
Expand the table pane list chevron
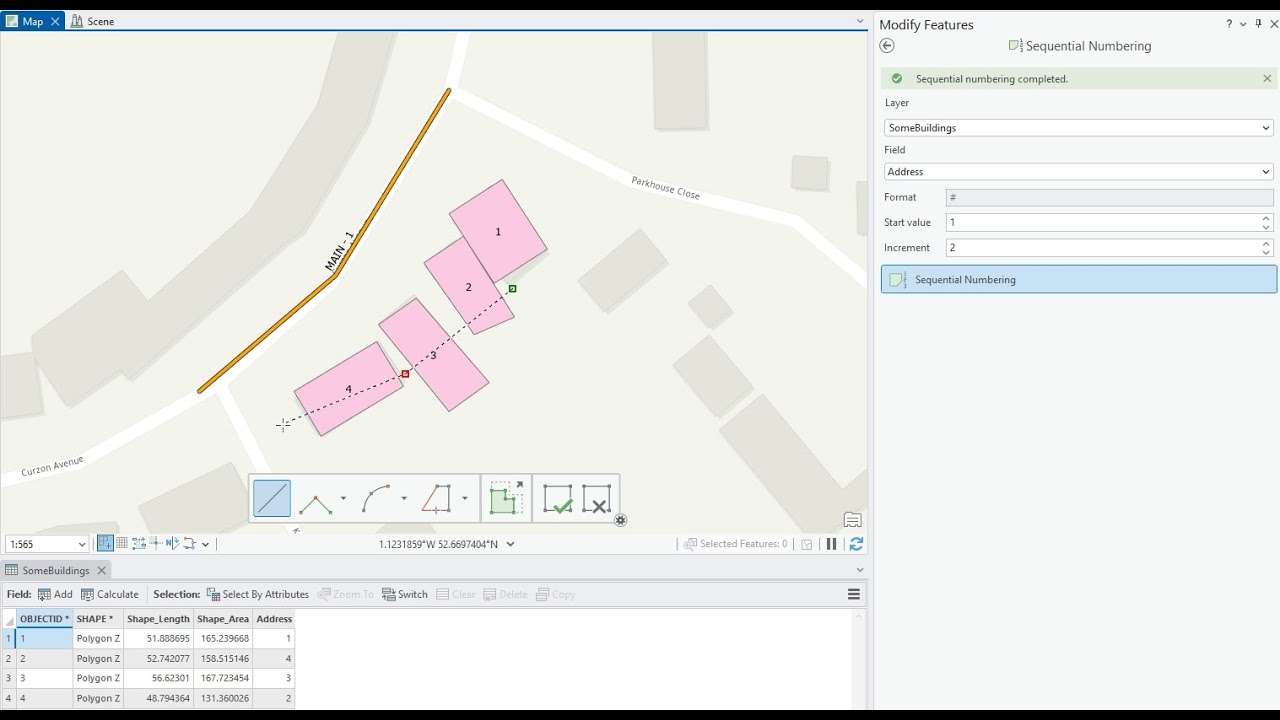860,570
